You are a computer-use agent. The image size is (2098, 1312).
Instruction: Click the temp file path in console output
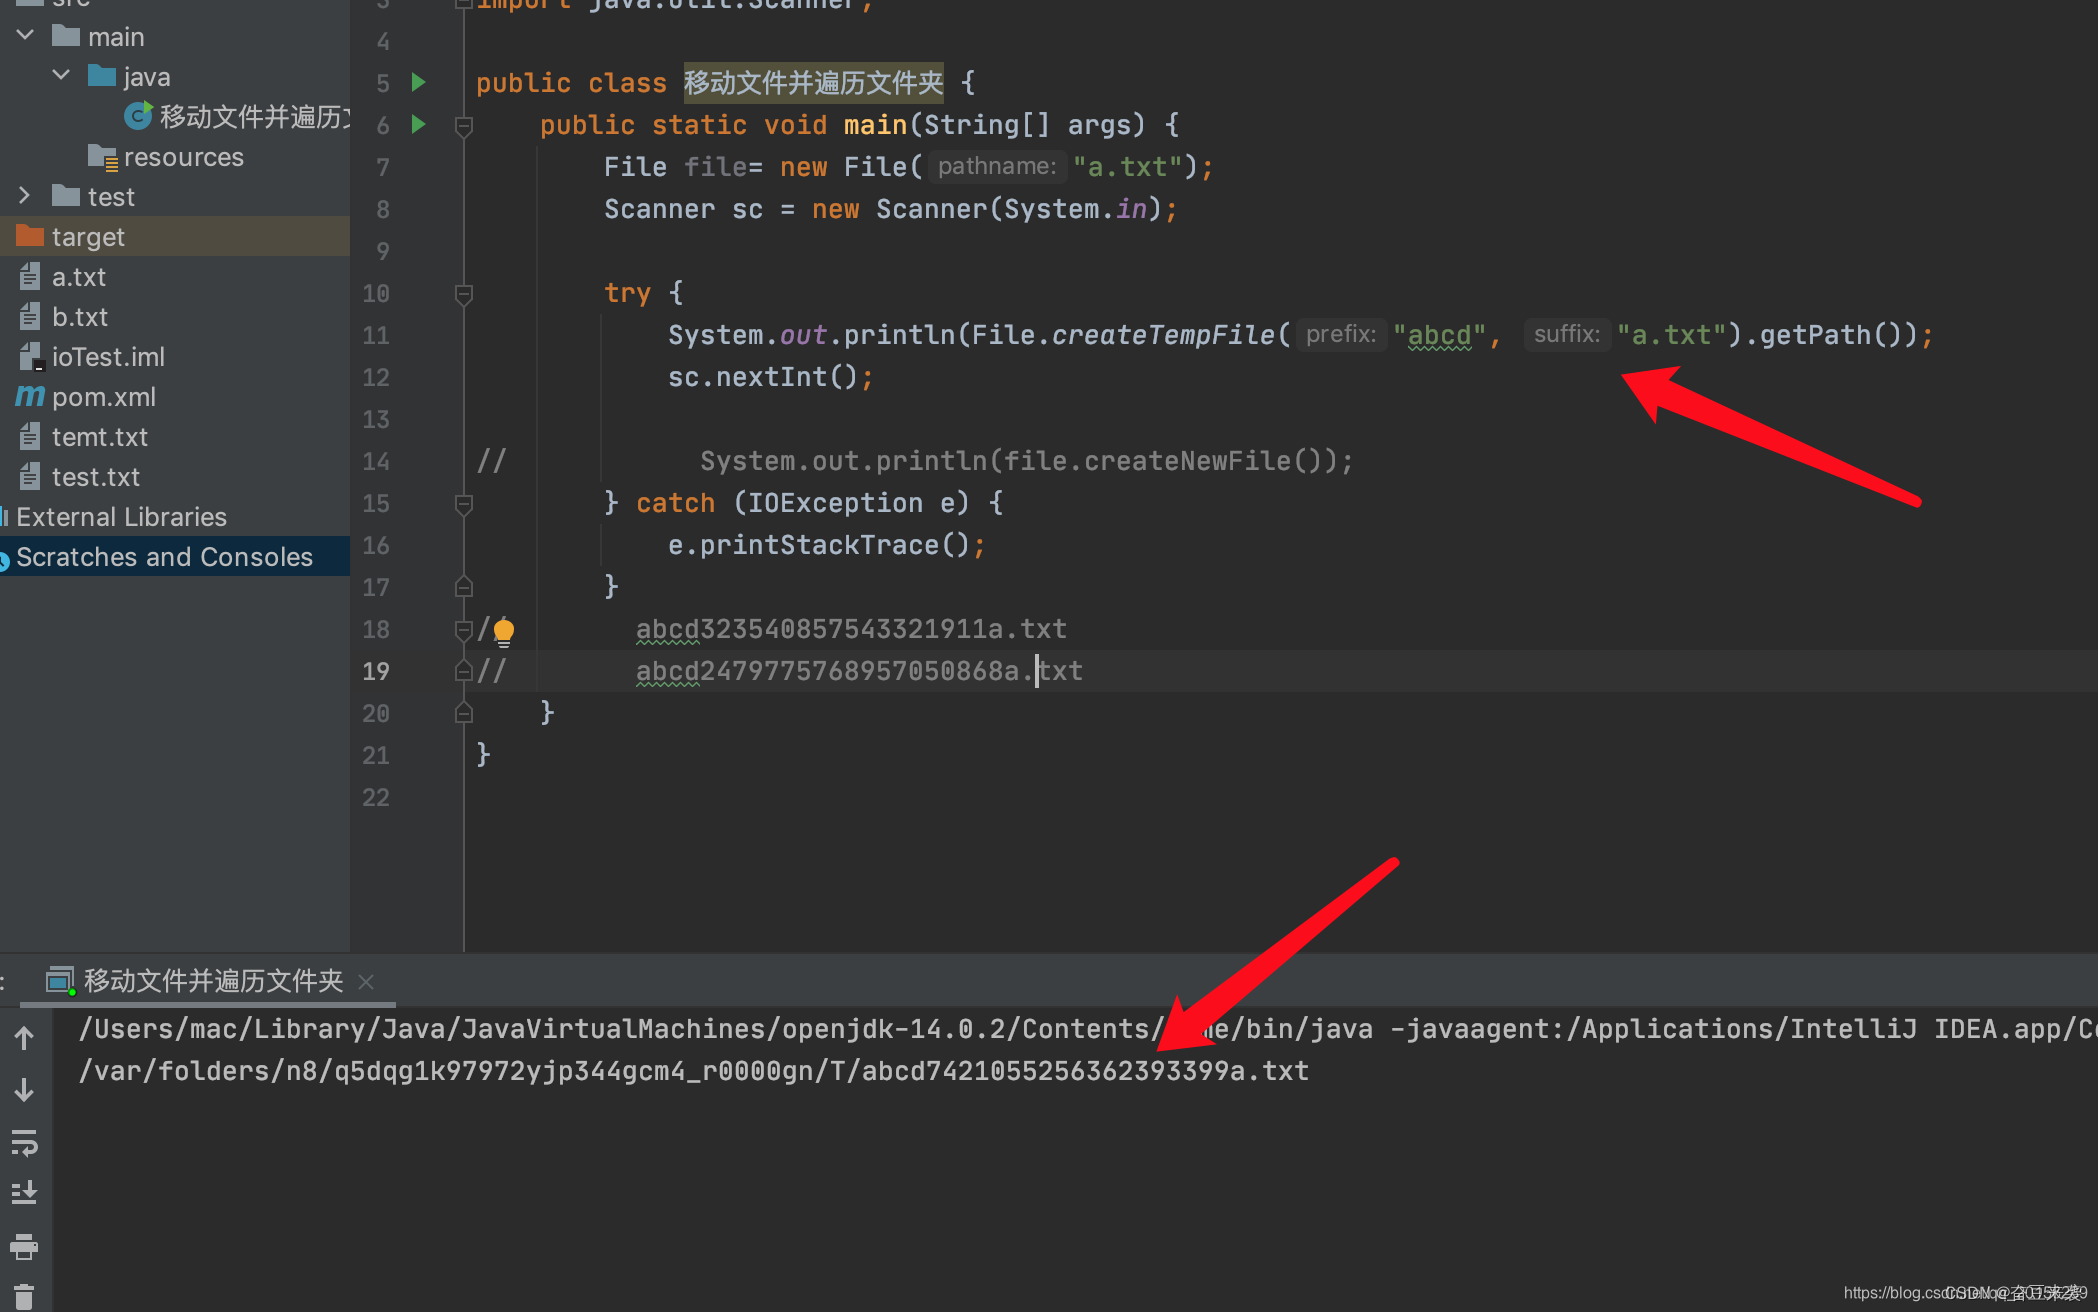click(x=693, y=1071)
